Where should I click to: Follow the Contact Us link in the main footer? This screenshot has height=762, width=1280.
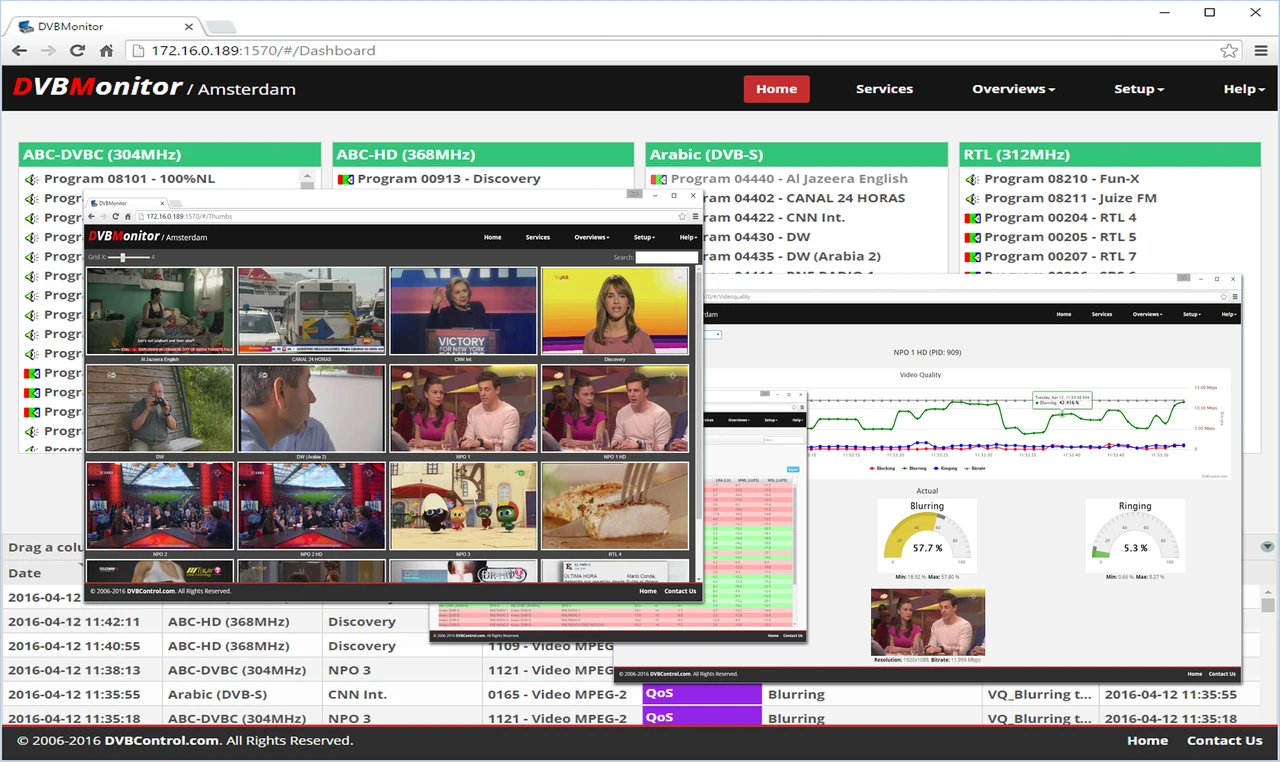click(1224, 741)
